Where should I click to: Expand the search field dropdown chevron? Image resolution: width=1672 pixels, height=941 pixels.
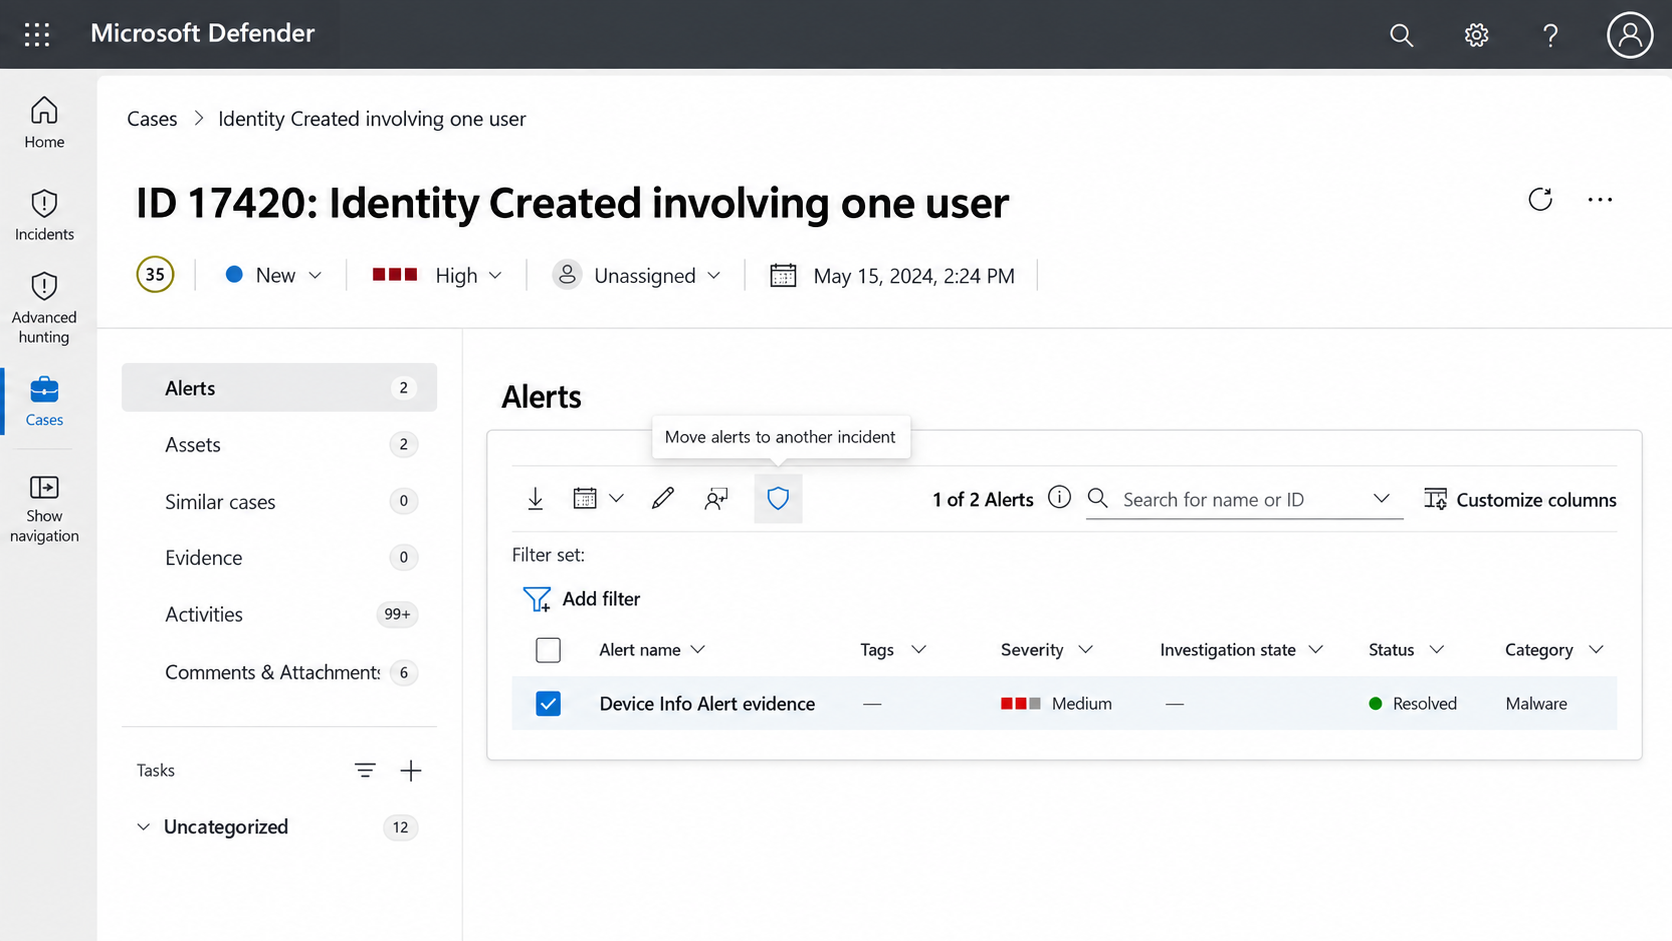click(1381, 498)
